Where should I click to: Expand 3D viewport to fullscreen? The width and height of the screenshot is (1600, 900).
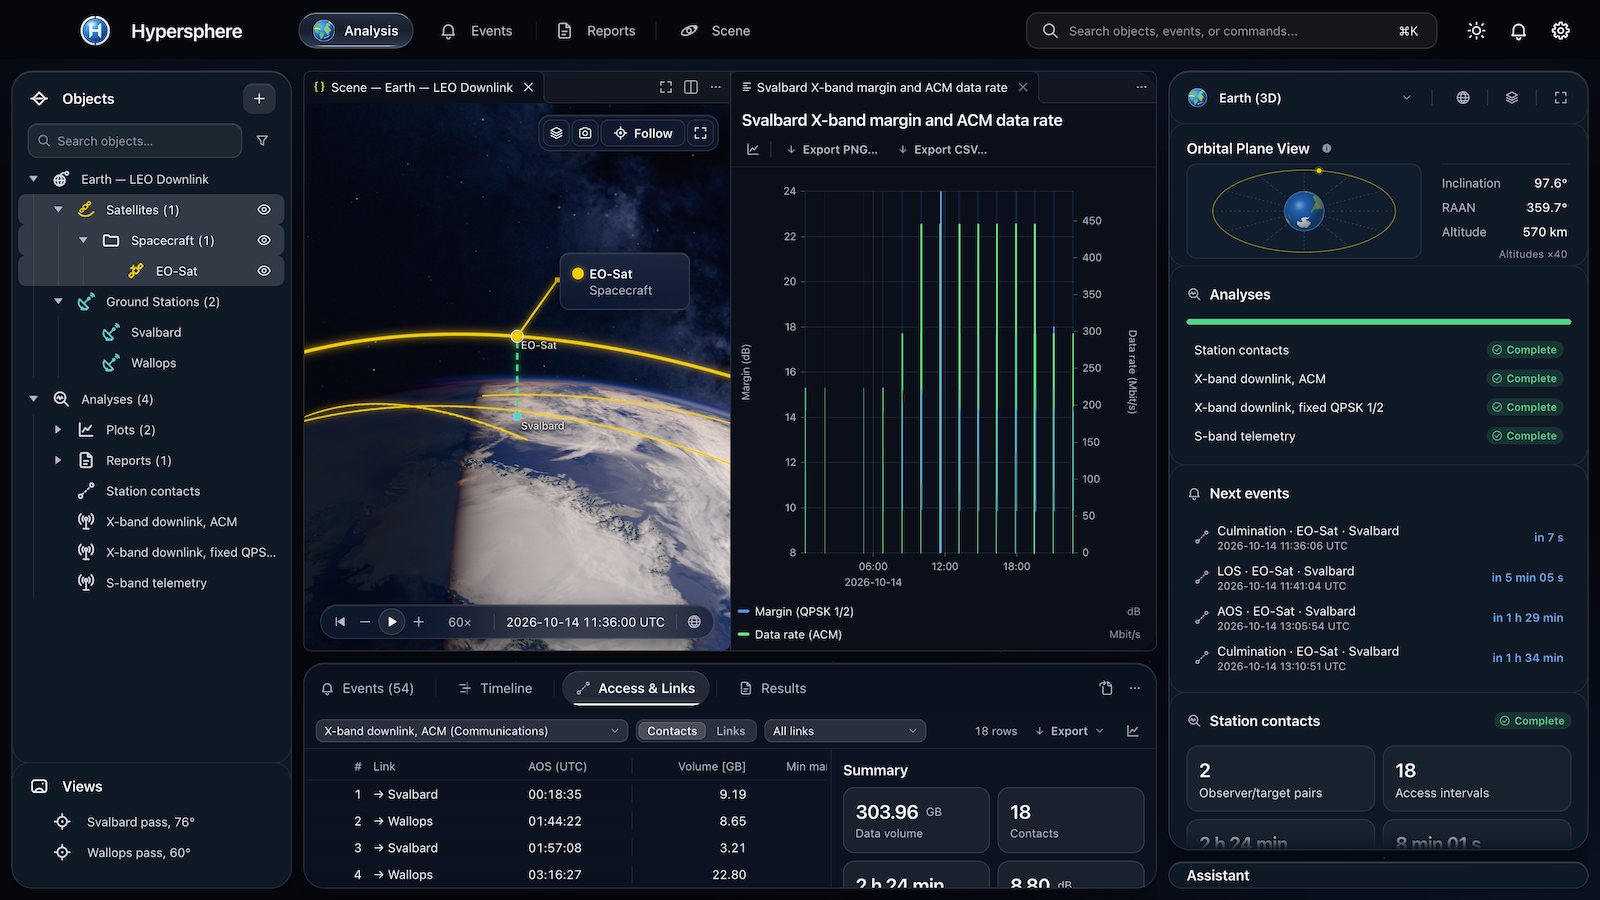click(x=700, y=133)
